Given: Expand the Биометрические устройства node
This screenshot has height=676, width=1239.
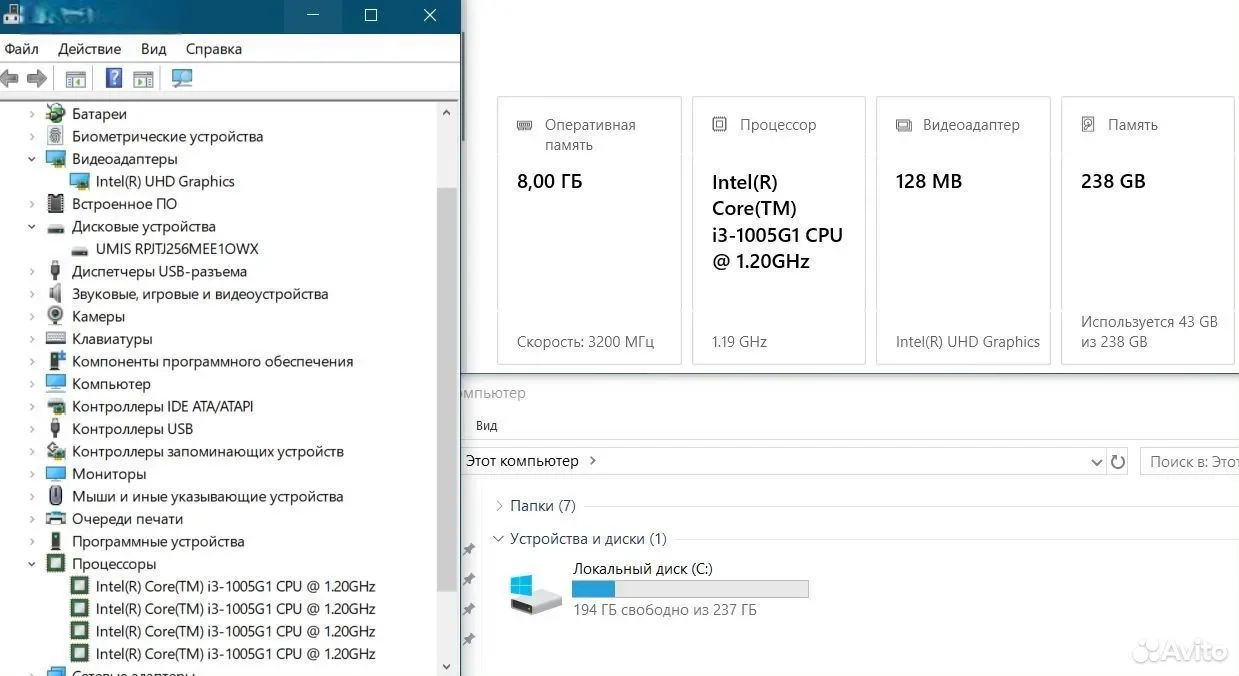Looking at the screenshot, I should click(x=32, y=136).
